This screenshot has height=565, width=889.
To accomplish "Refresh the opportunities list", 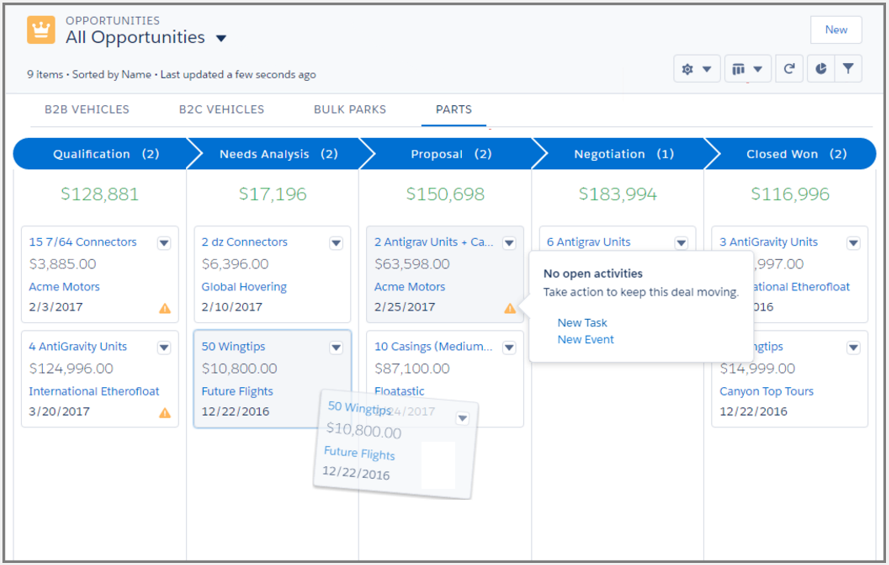I will 789,69.
